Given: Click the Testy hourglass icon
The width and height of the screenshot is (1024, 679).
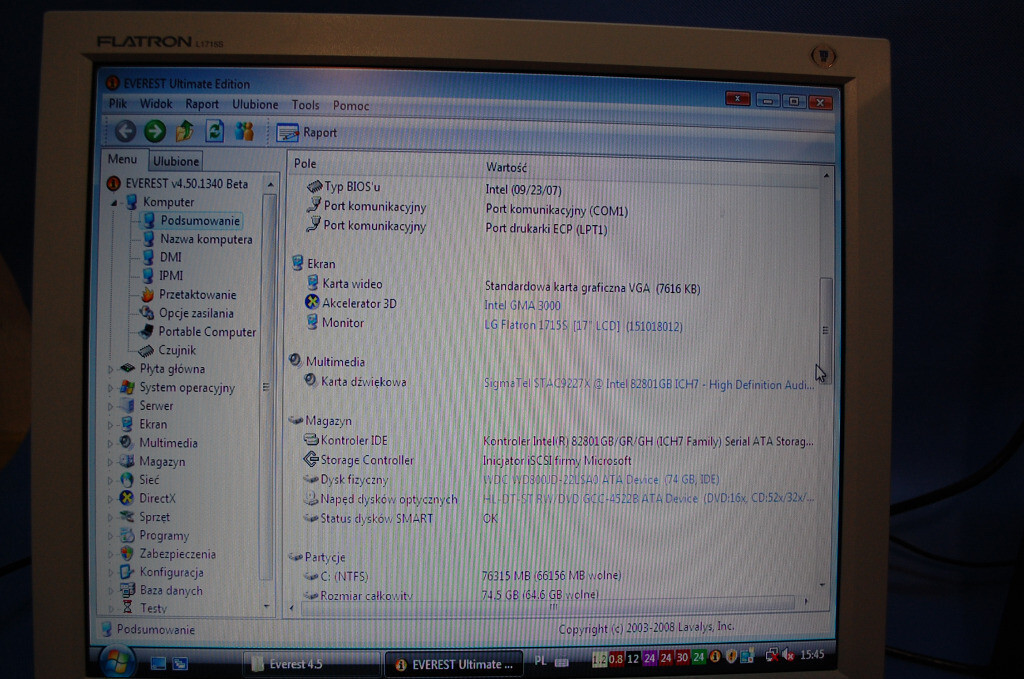Looking at the screenshot, I should point(127,608).
